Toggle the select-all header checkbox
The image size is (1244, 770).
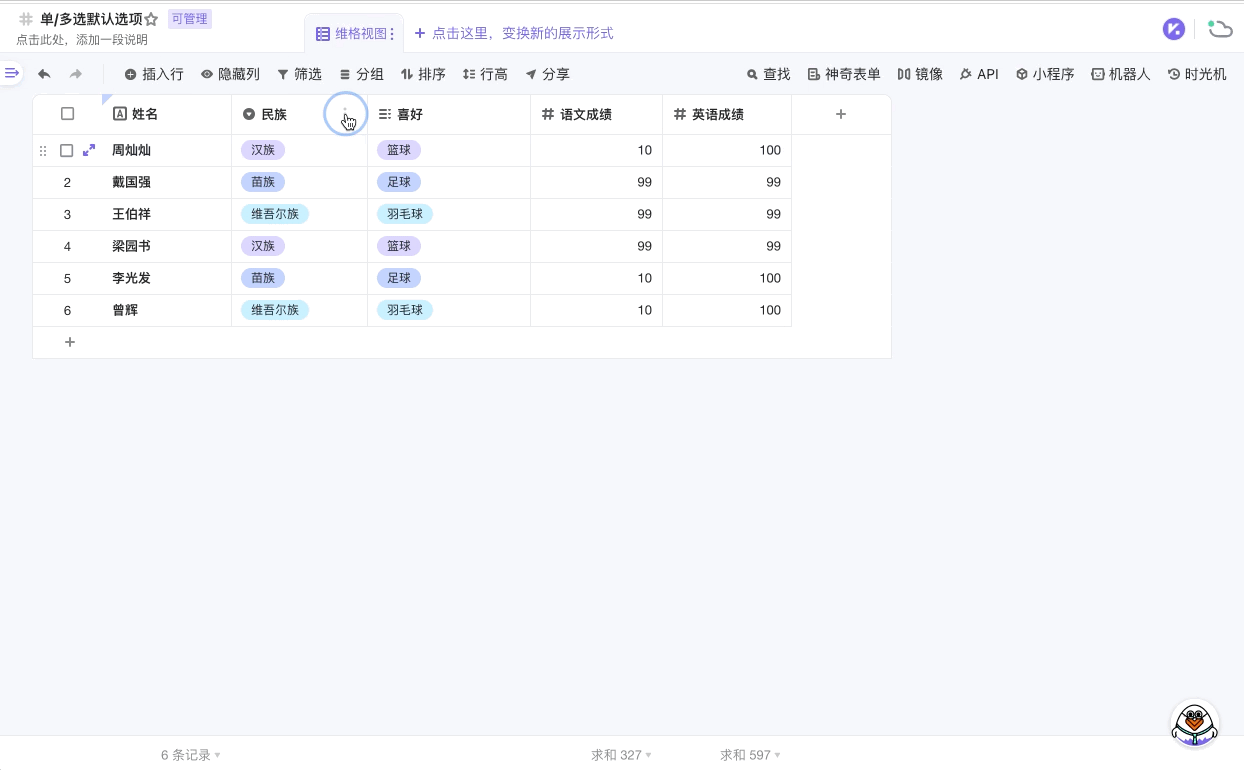pos(67,114)
